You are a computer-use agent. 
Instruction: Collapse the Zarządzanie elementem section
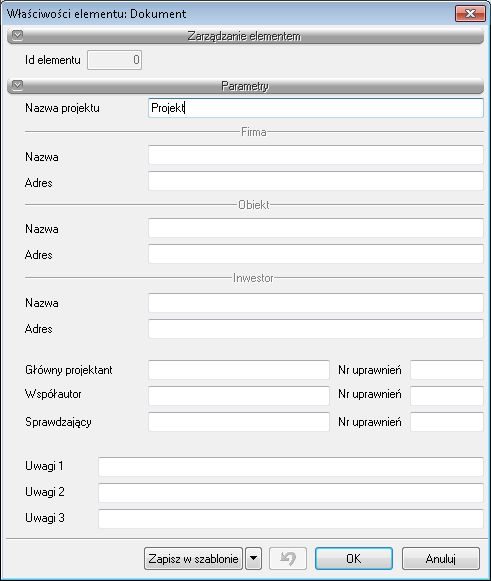[17, 36]
